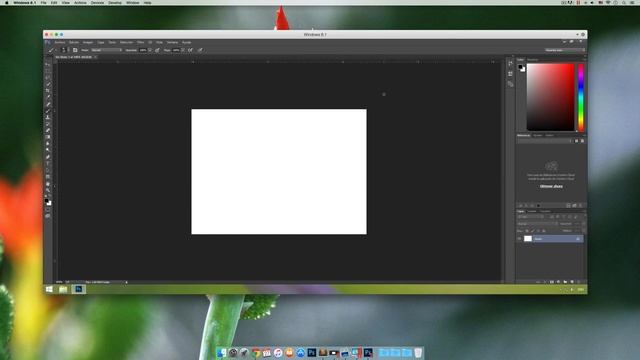Toggle the Brush panel from options bar
640x360 pixels.
(75, 50)
